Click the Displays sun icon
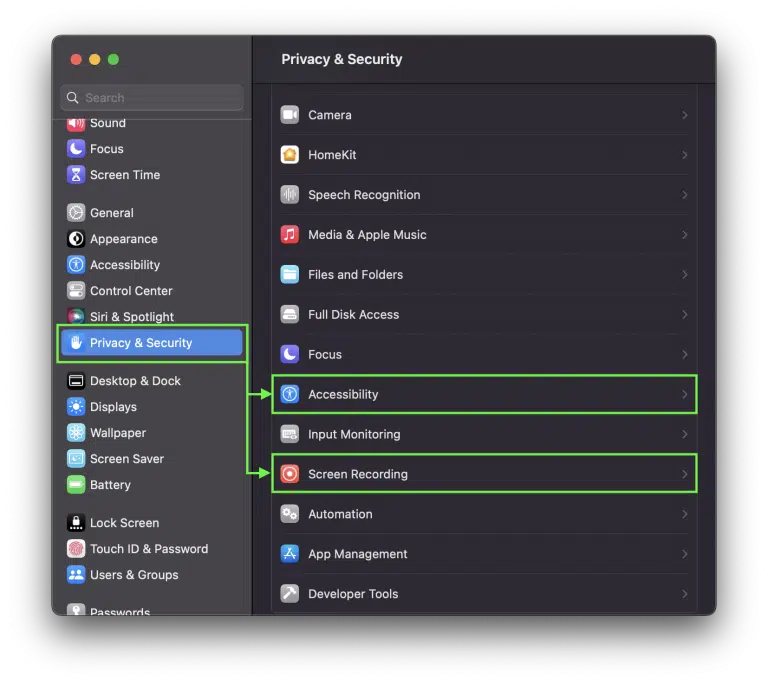The height and width of the screenshot is (684, 768). [x=76, y=407]
